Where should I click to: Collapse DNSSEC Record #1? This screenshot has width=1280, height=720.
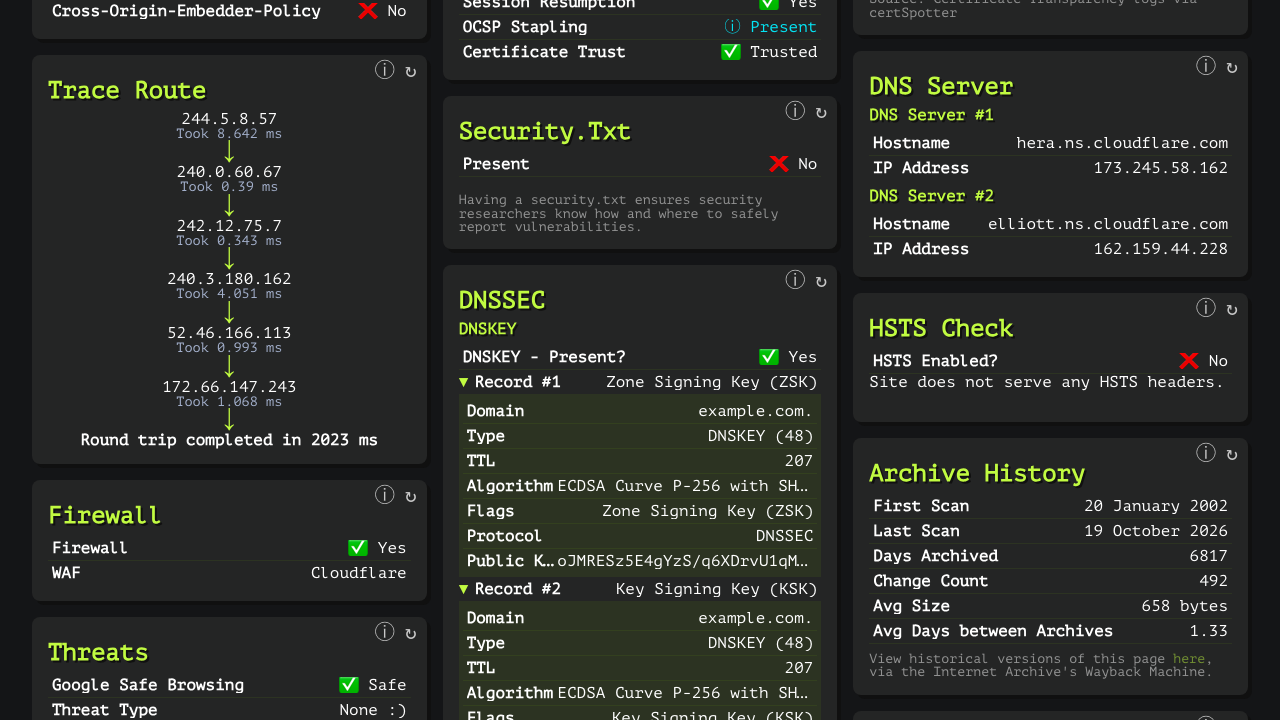pos(464,382)
